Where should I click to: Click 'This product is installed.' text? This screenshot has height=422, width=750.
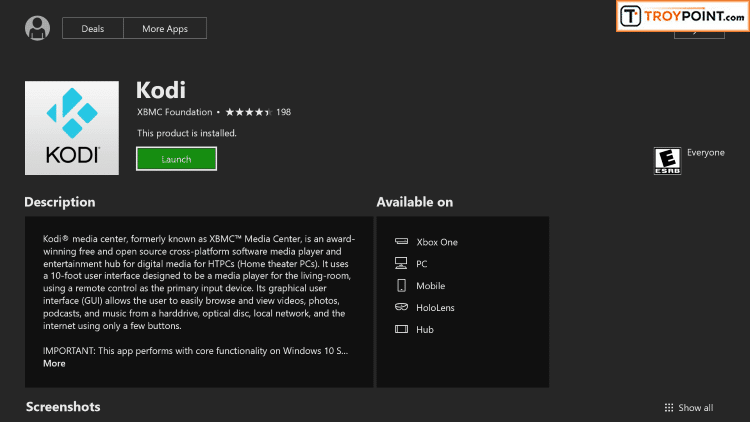pos(187,133)
